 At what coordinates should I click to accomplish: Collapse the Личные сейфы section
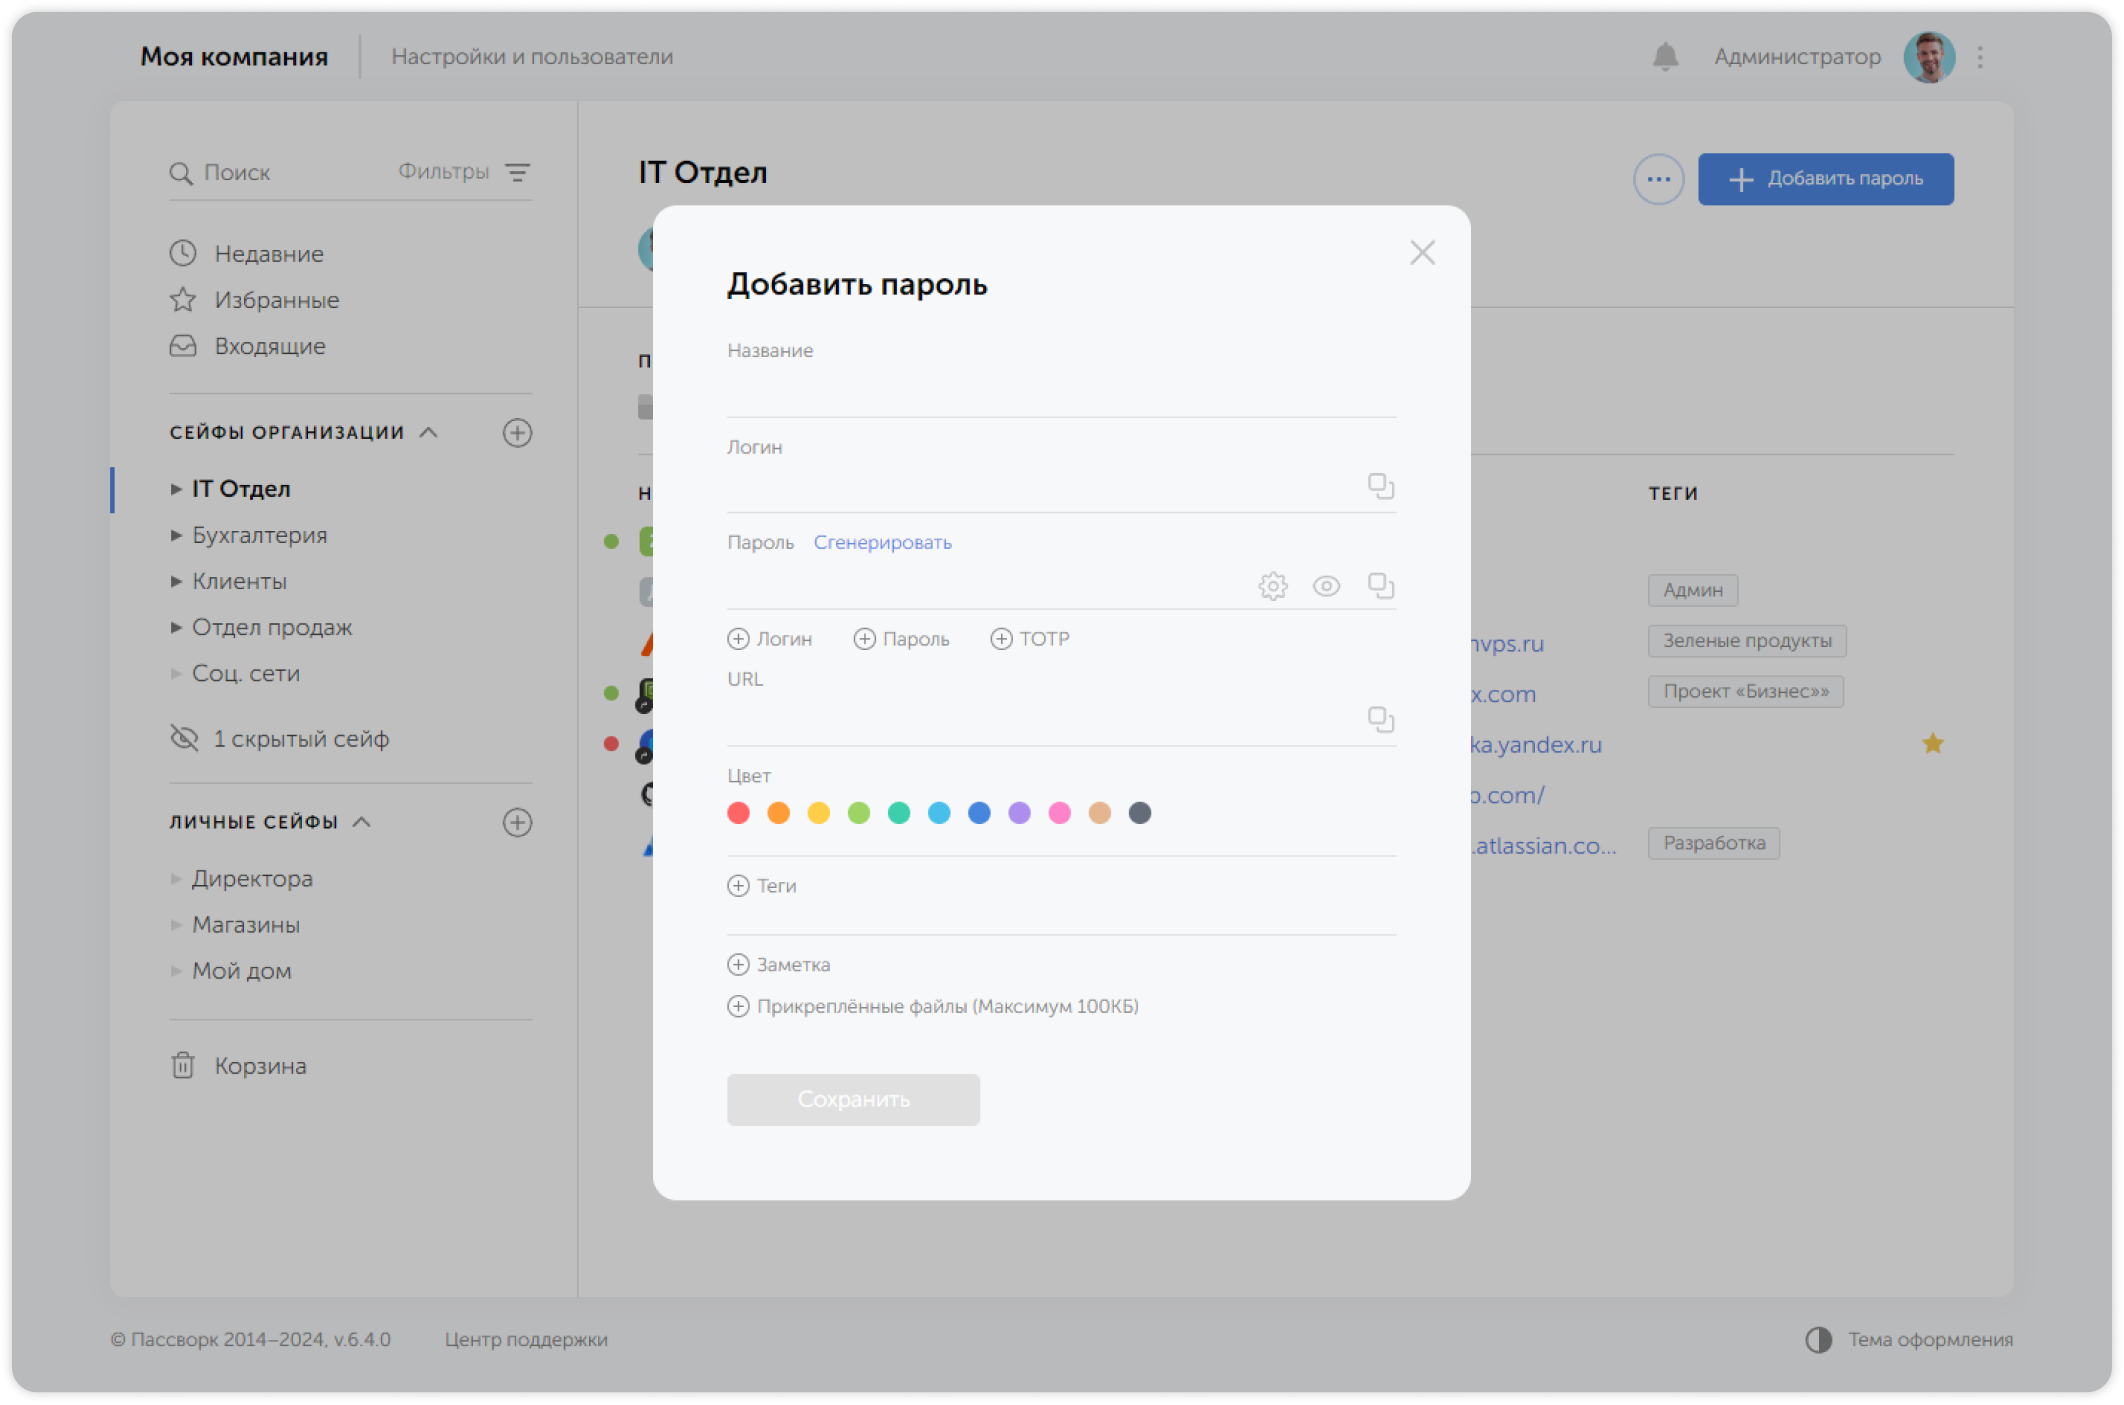point(363,822)
